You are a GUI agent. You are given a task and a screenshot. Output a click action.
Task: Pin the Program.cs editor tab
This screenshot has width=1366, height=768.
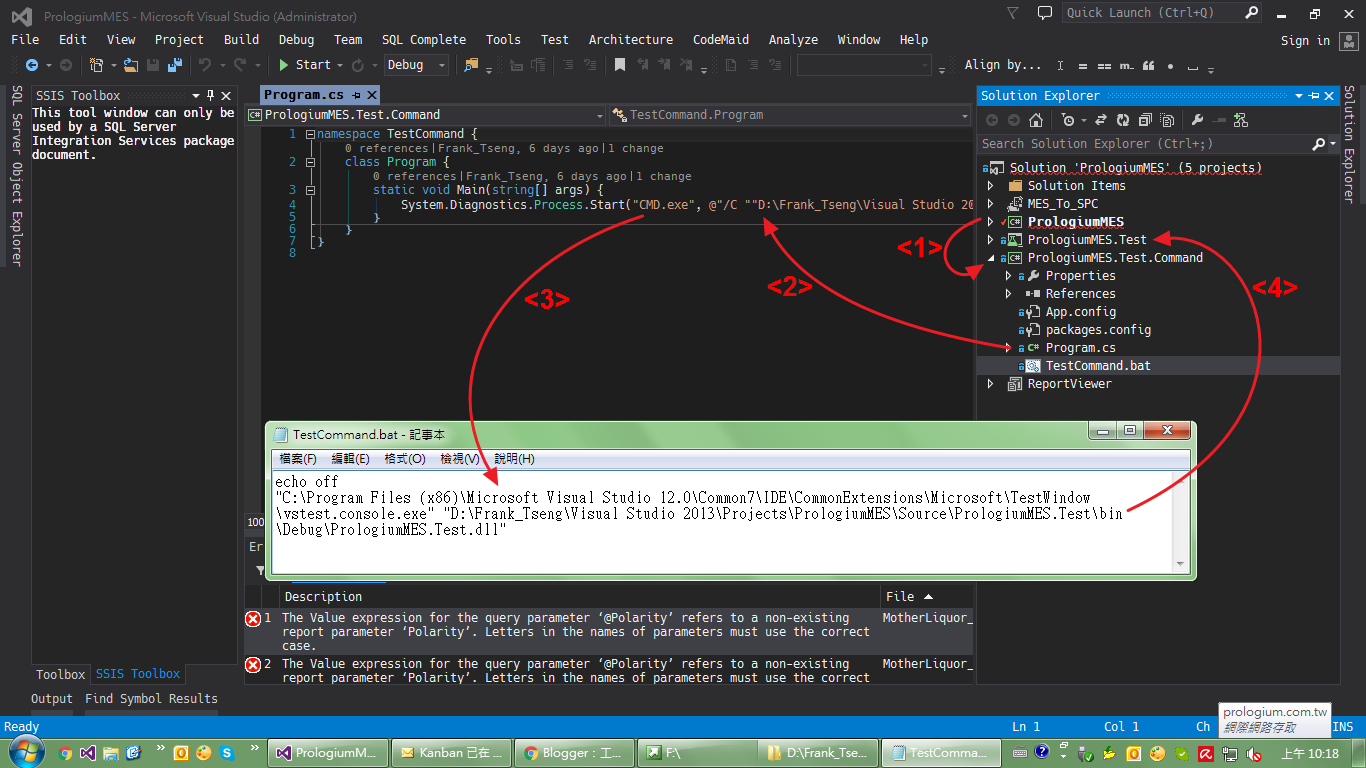tap(356, 95)
